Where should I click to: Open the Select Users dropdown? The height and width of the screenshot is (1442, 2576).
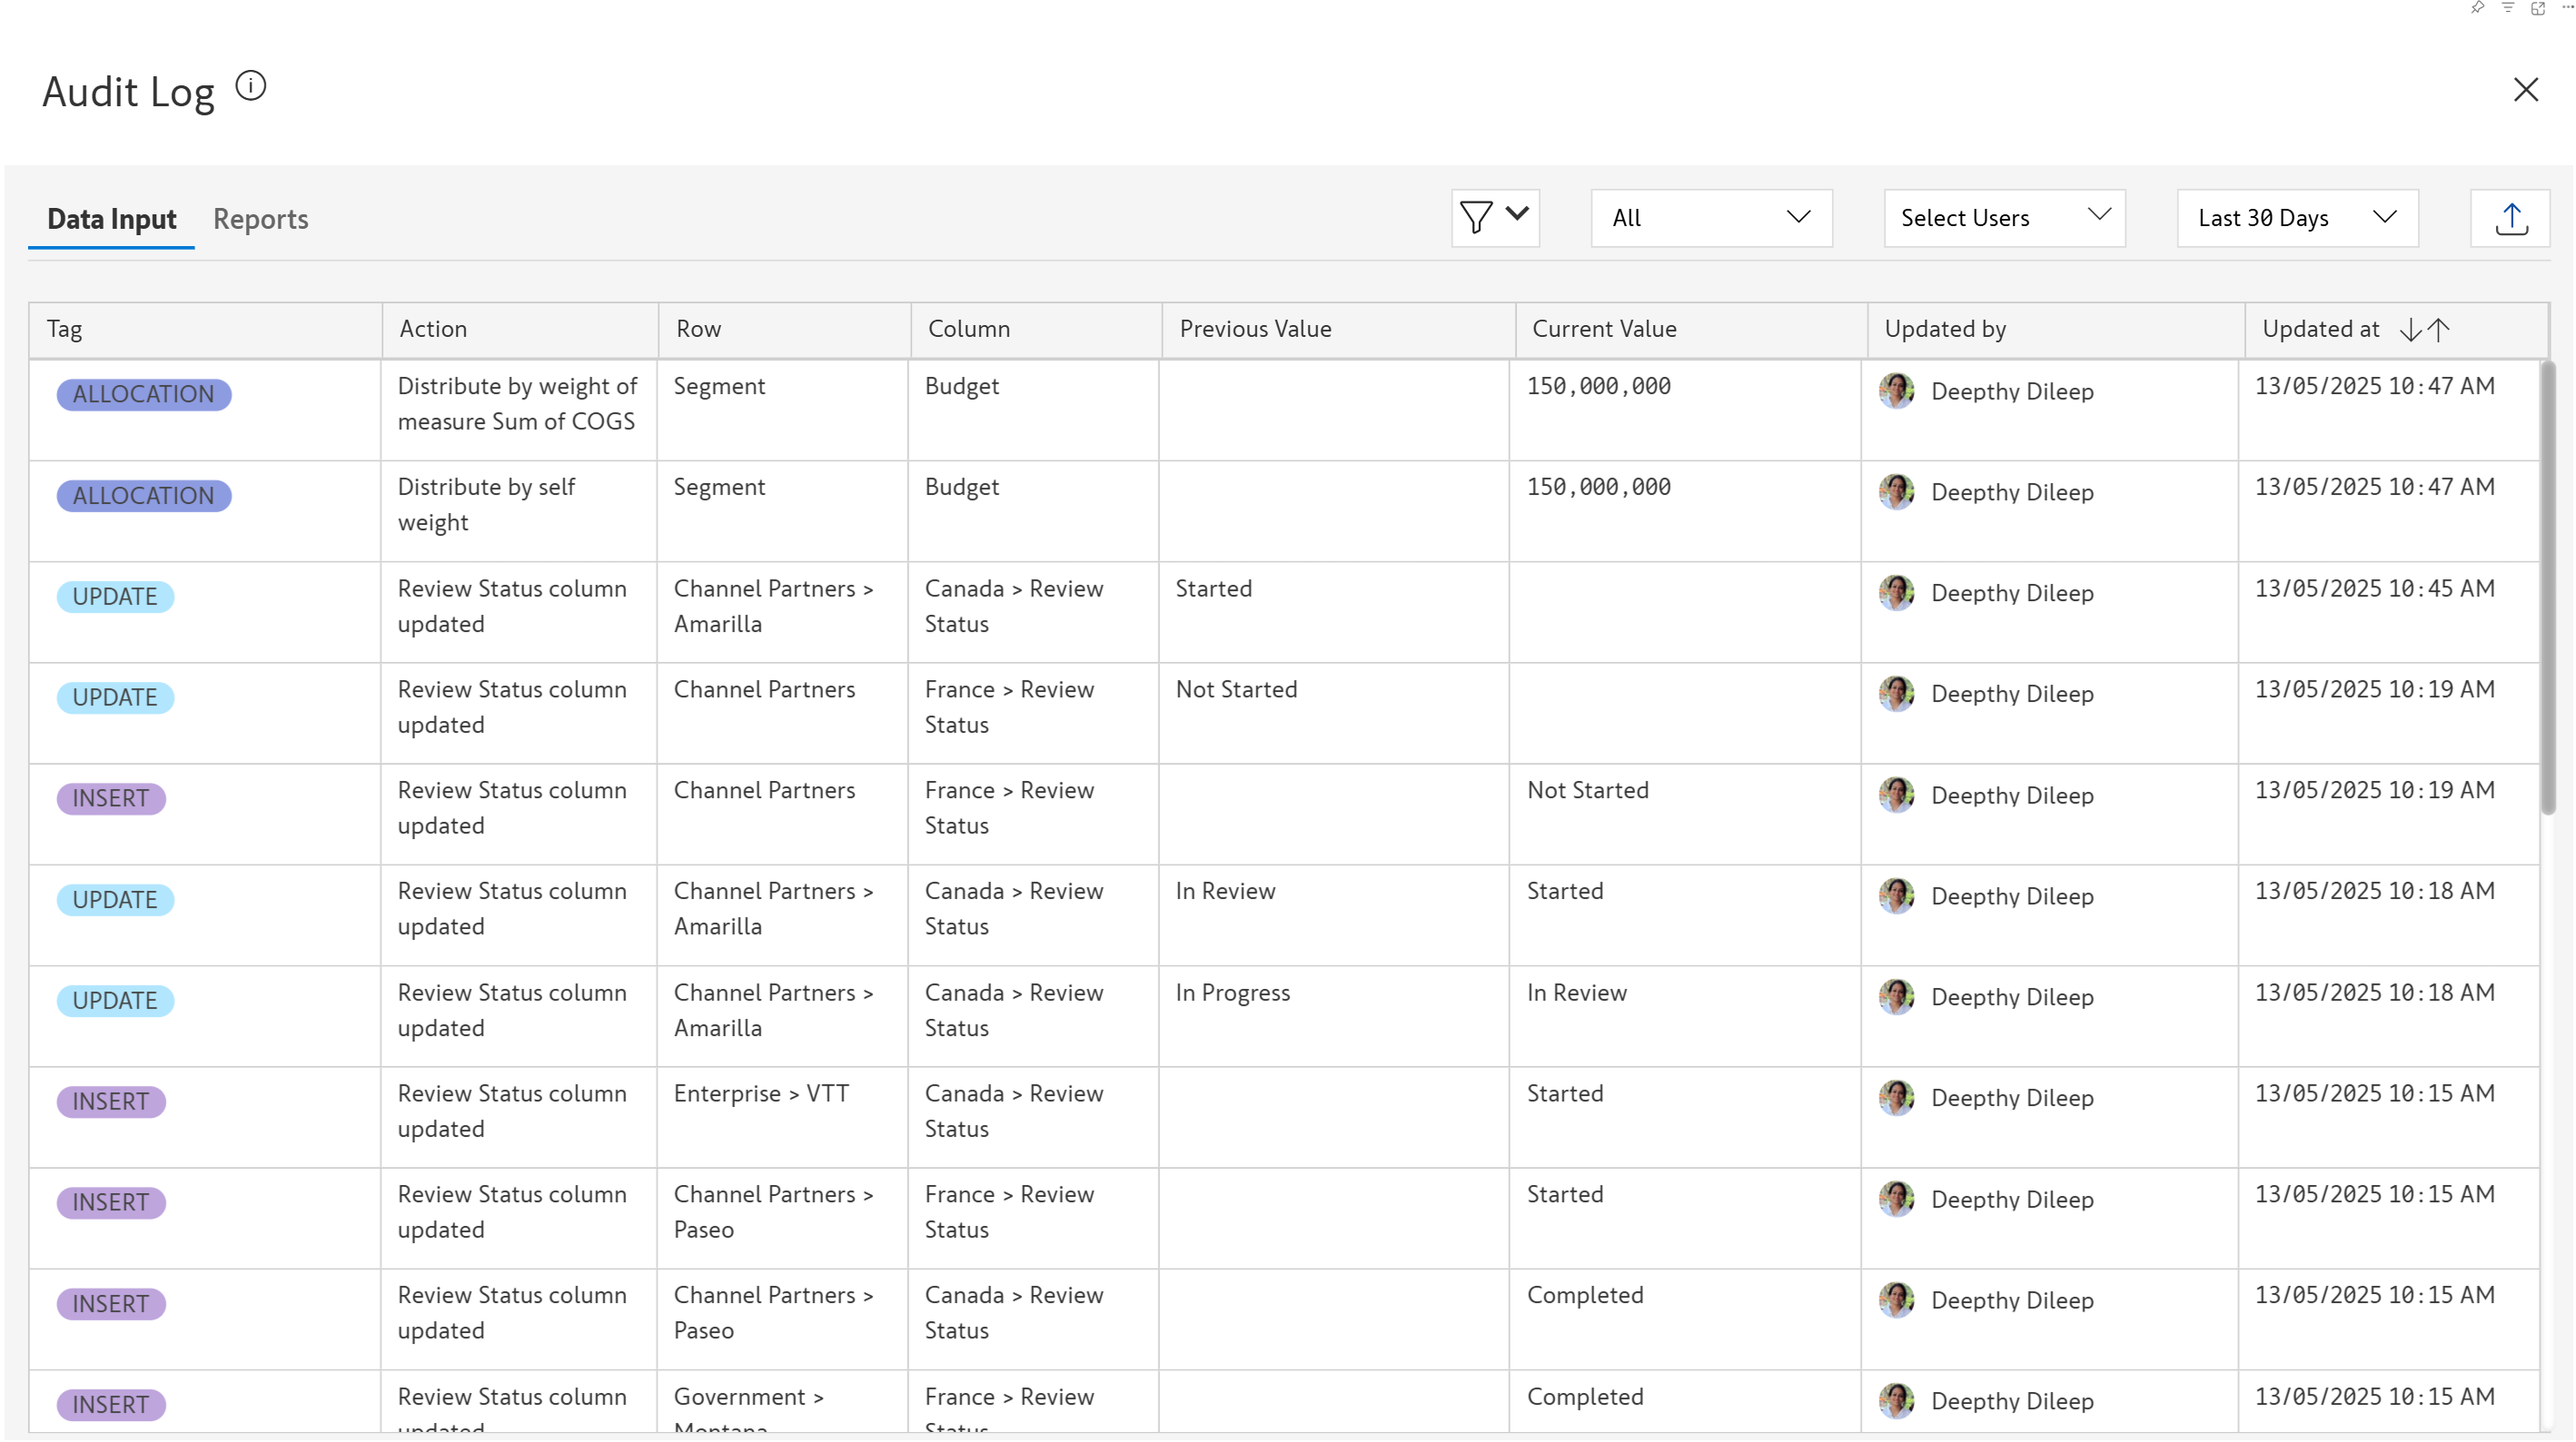tap(2003, 218)
